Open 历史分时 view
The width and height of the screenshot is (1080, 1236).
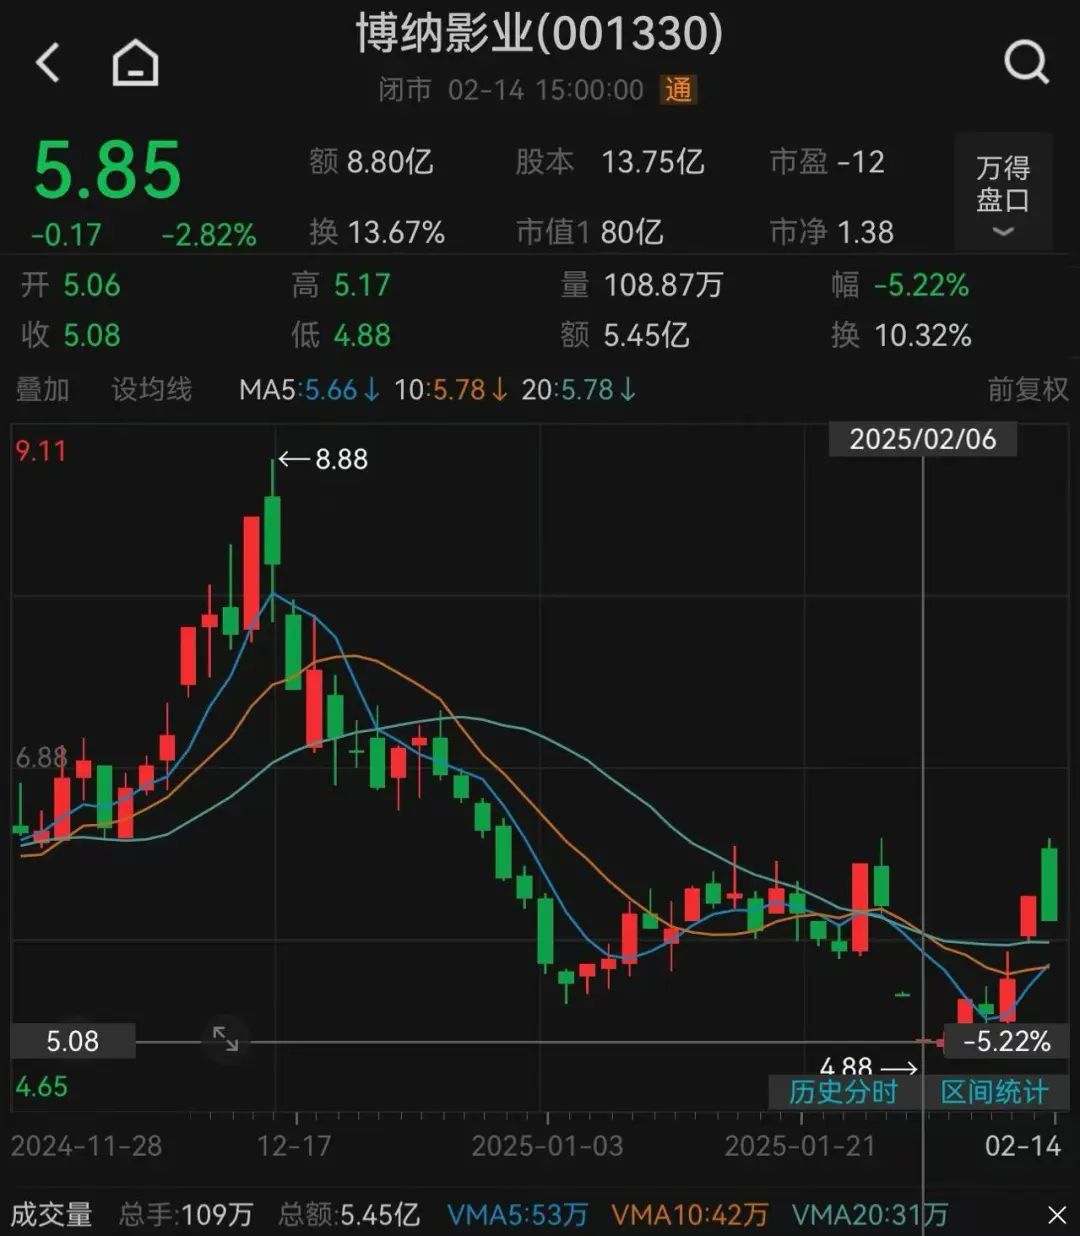pos(843,1091)
